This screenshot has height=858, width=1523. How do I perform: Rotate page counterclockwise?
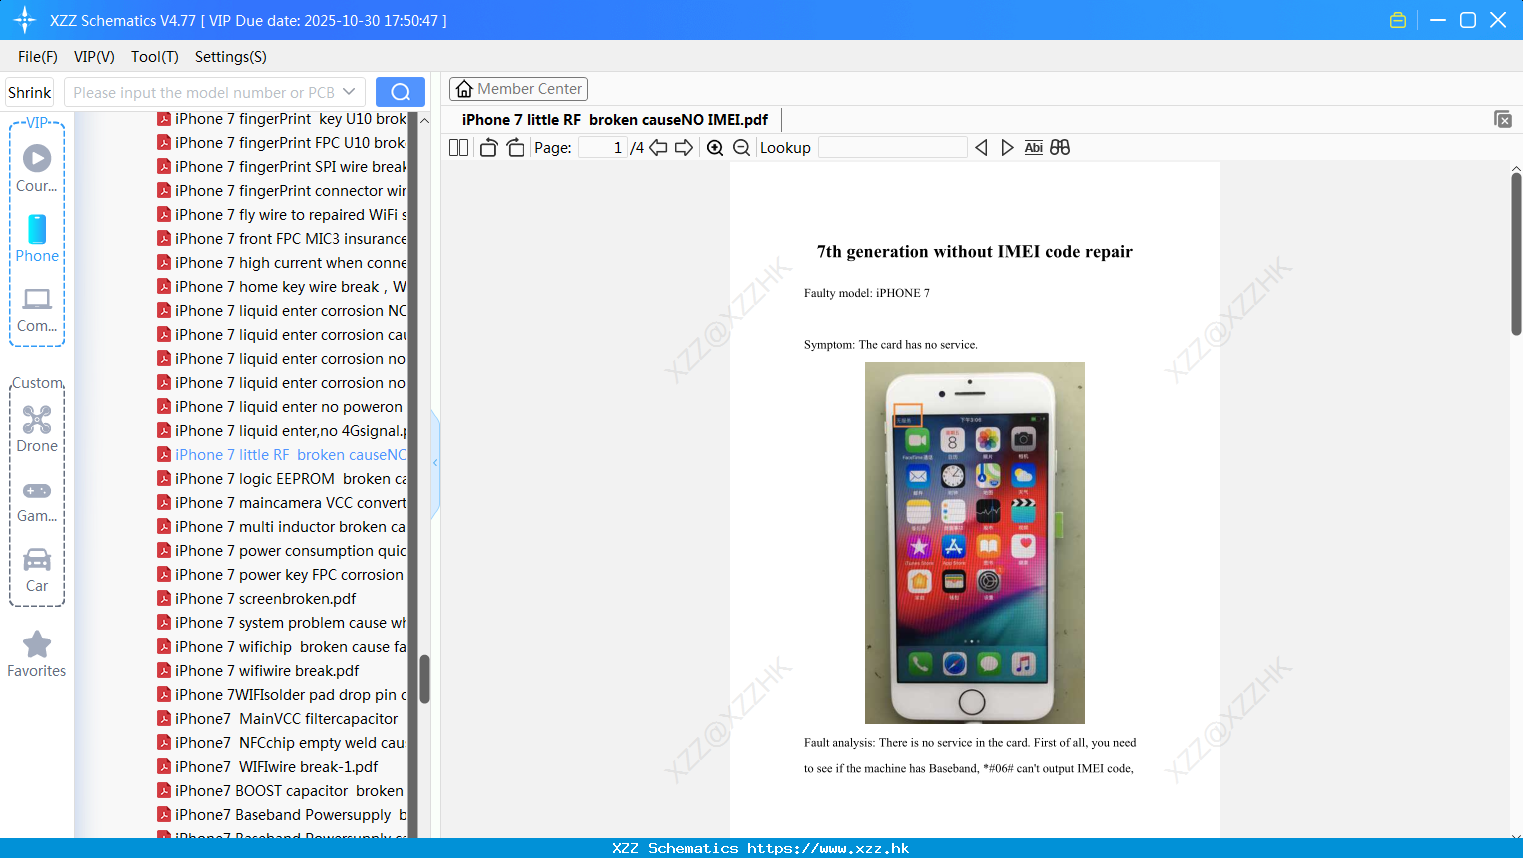tap(488, 148)
